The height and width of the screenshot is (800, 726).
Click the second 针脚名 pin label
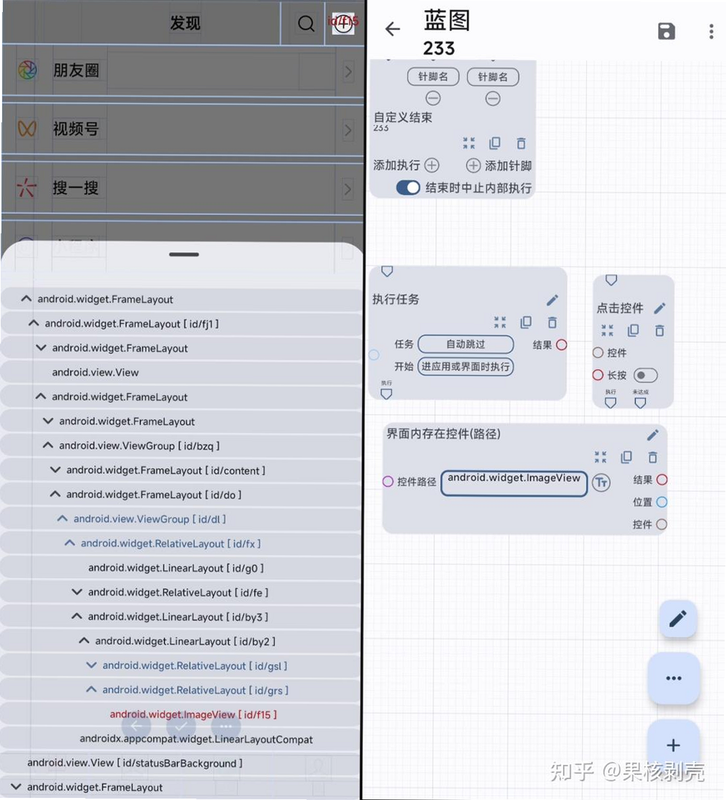click(493, 77)
